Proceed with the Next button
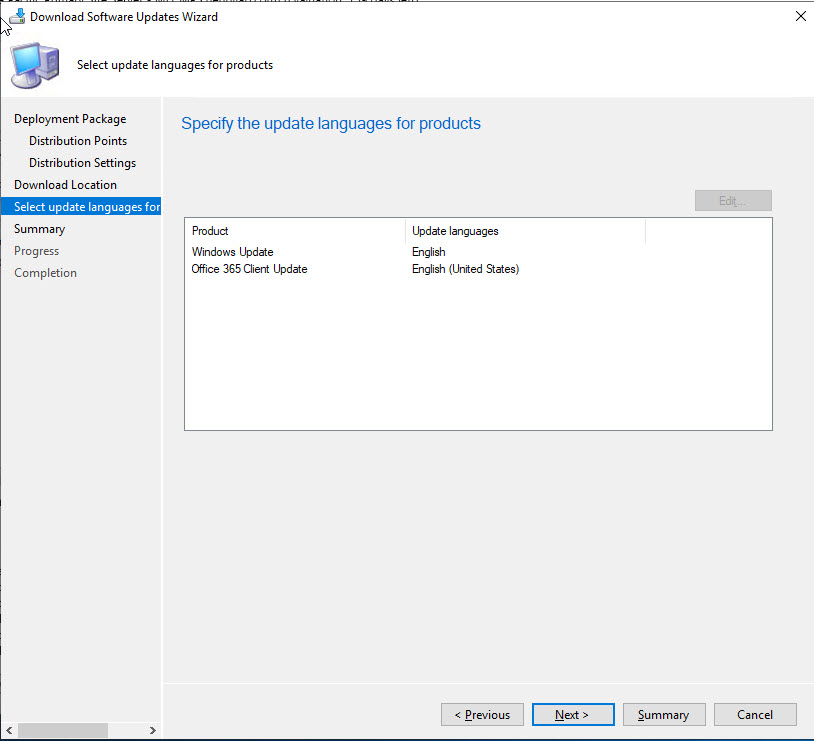Viewport: 814px width, 741px height. 572,715
